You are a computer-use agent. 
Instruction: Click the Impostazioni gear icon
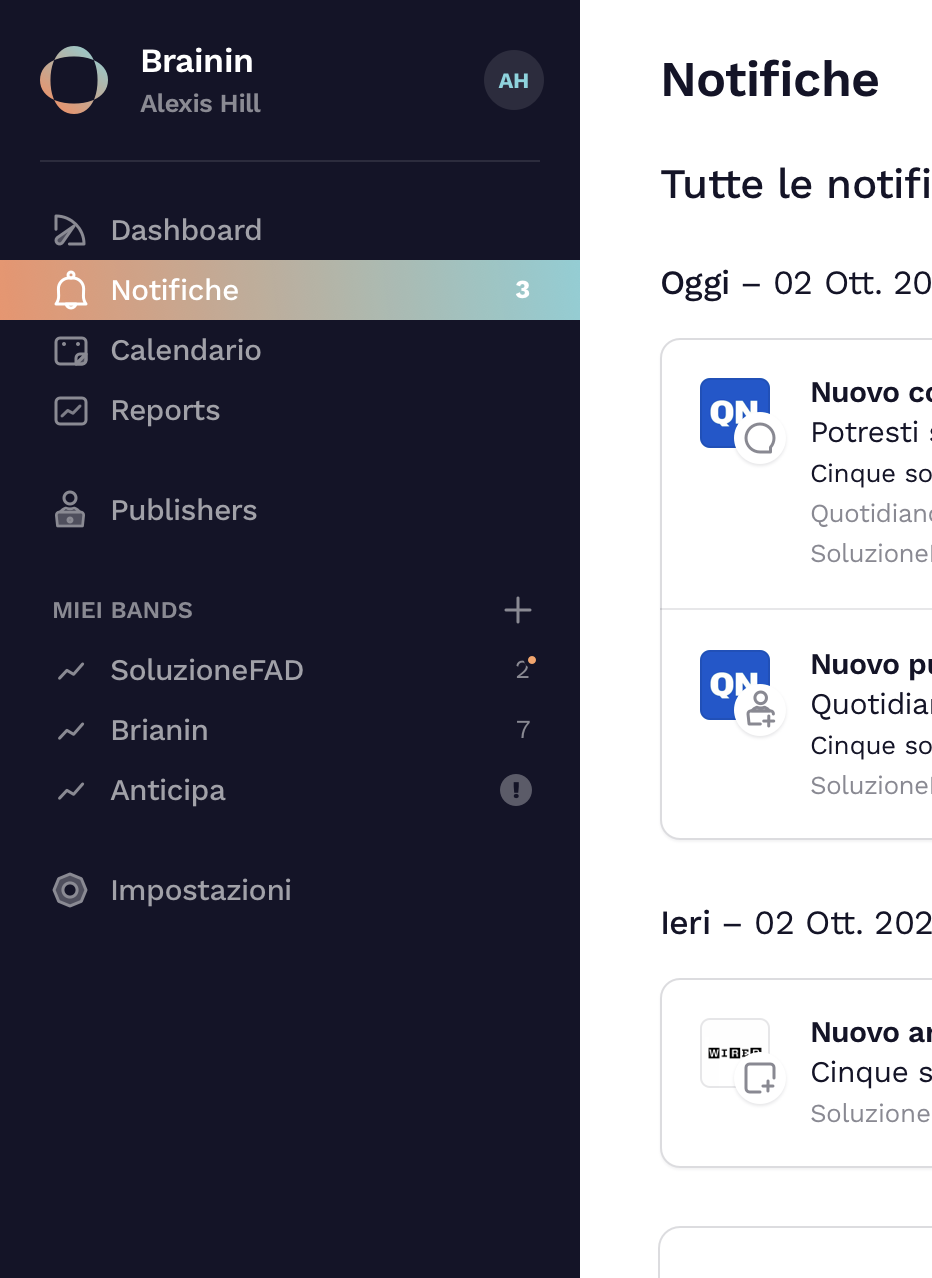click(x=70, y=890)
